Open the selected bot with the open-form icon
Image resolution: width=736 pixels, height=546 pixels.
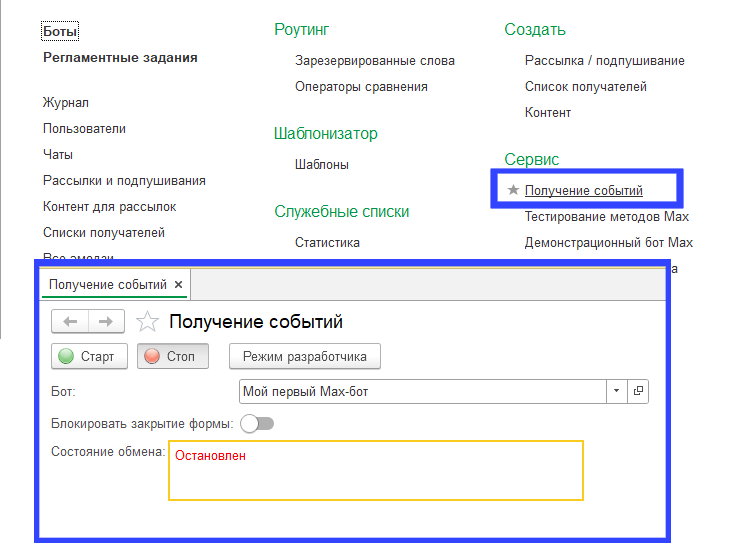(638, 391)
